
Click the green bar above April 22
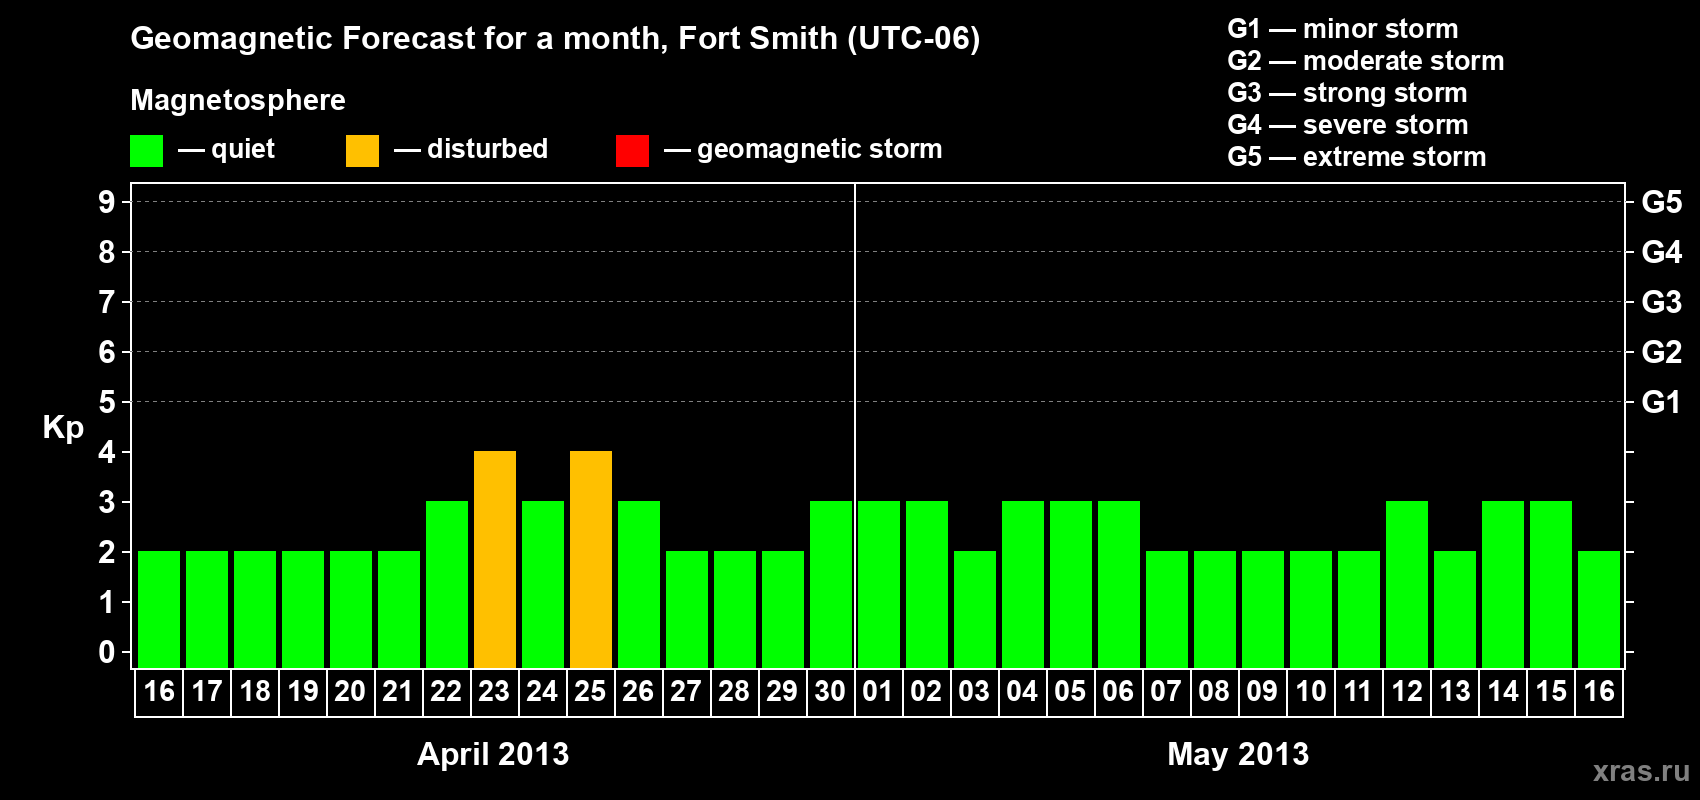point(447,584)
